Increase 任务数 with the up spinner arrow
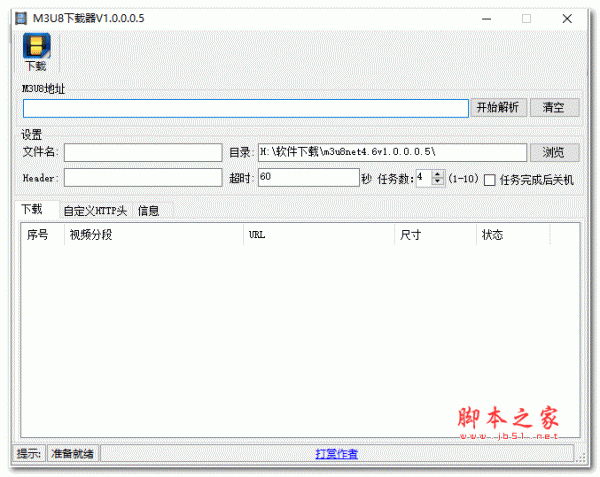The image size is (600, 477). 437,174
